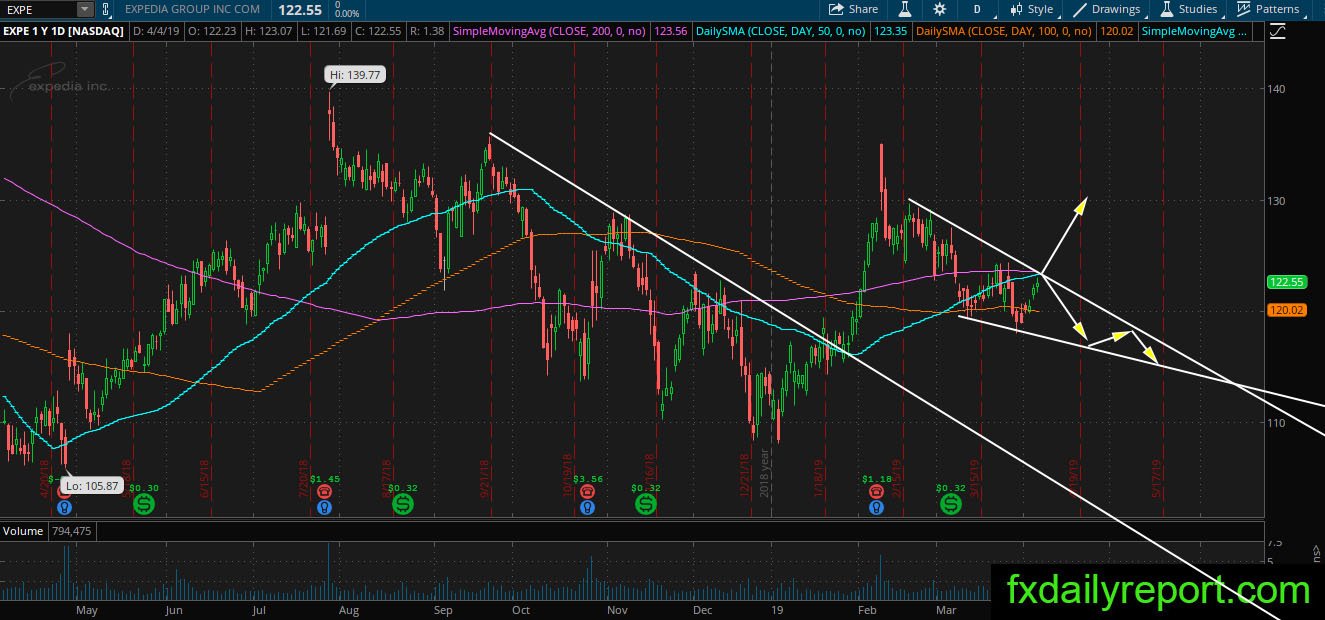Click the EXPEDIA GROUP INC COM description
The height and width of the screenshot is (620, 1325).
193,9
